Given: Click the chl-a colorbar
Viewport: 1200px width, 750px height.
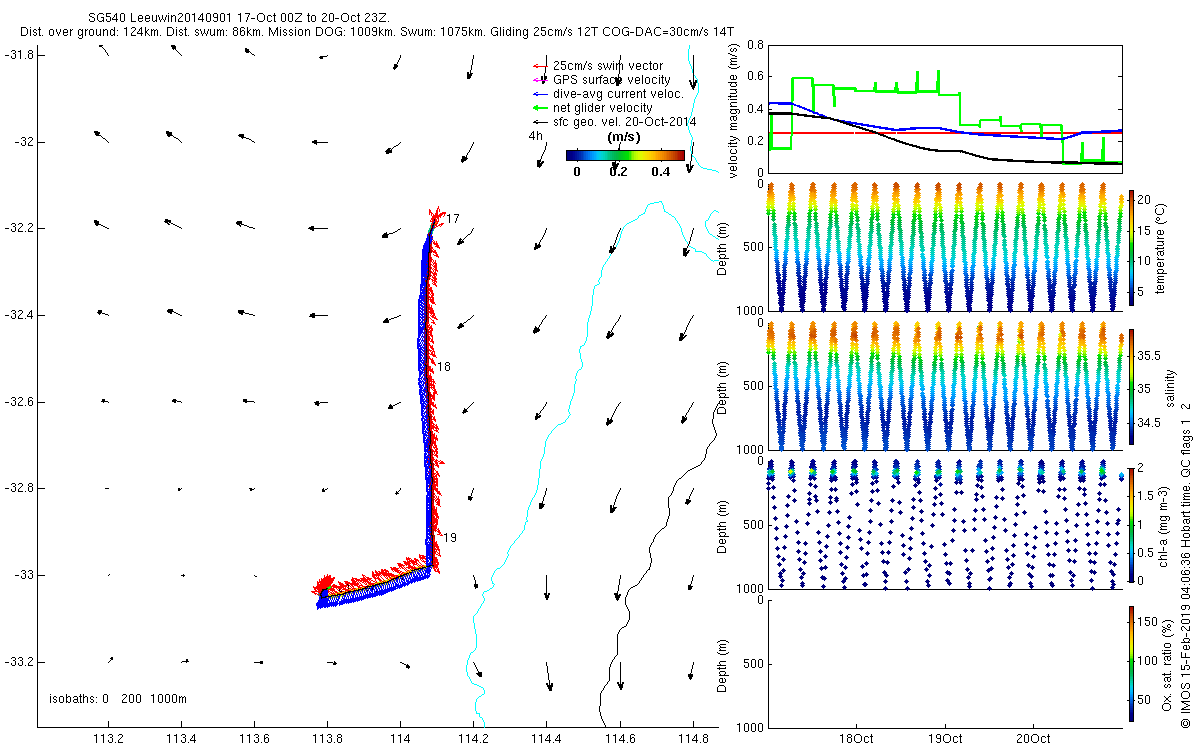Looking at the screenshot, I should pos(1131,524).
